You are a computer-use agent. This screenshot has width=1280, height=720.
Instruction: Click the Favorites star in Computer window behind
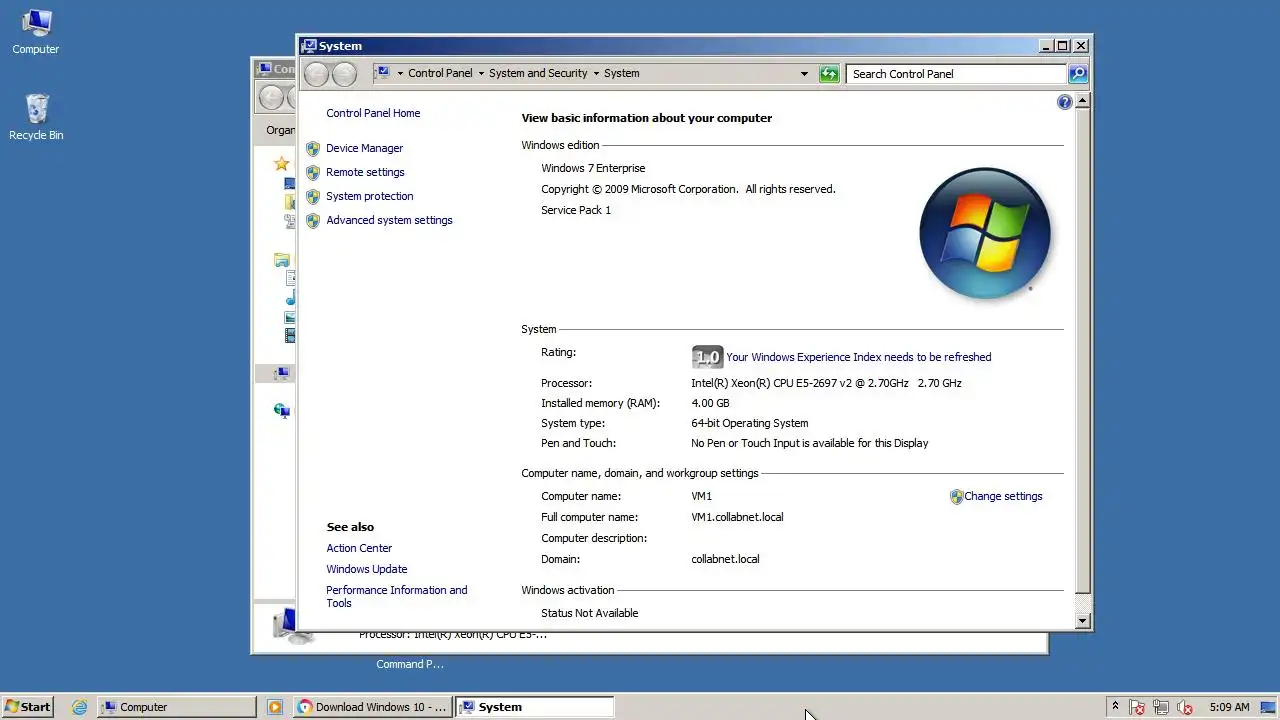[282, 164]
